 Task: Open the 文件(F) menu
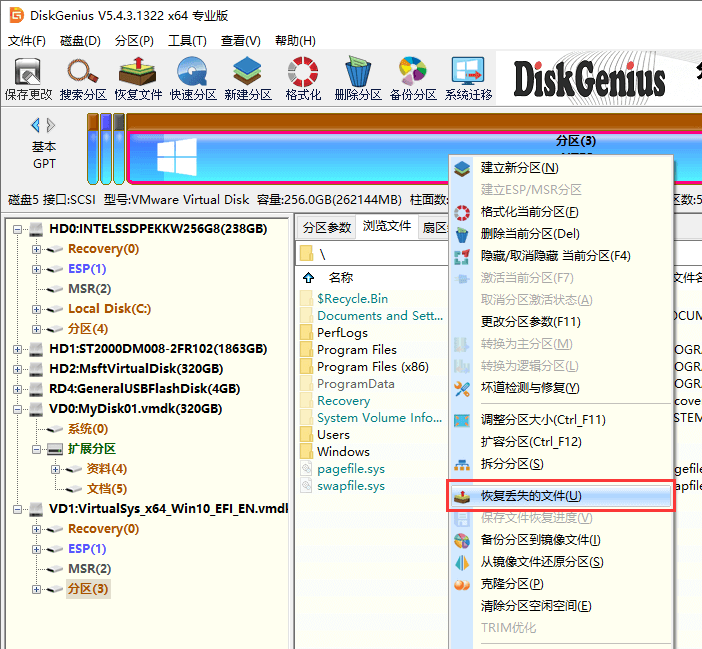point(26,41)
